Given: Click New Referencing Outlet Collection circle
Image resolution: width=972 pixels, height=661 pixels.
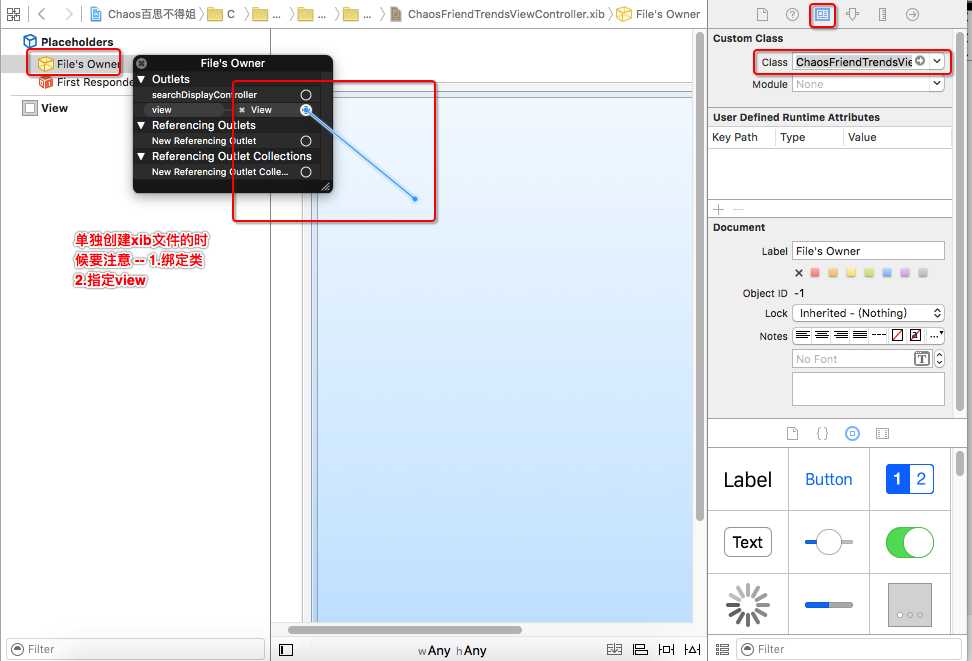Looking at the screenshot, I should tap(306, 172).
